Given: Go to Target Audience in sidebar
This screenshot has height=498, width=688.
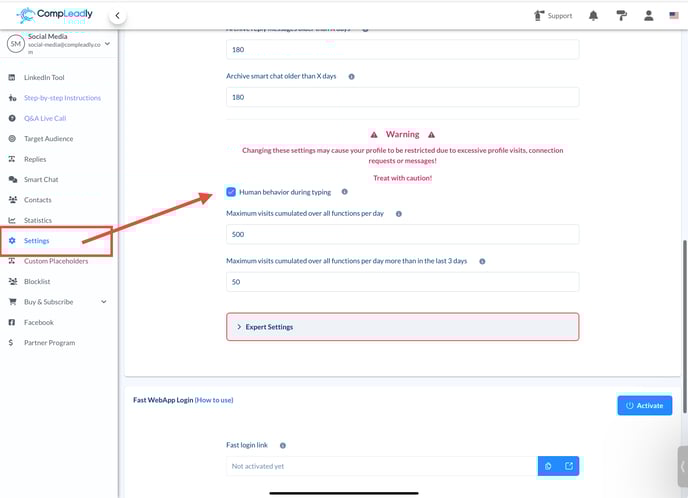Looking at the screenshot, I should [x=48, y=139].
